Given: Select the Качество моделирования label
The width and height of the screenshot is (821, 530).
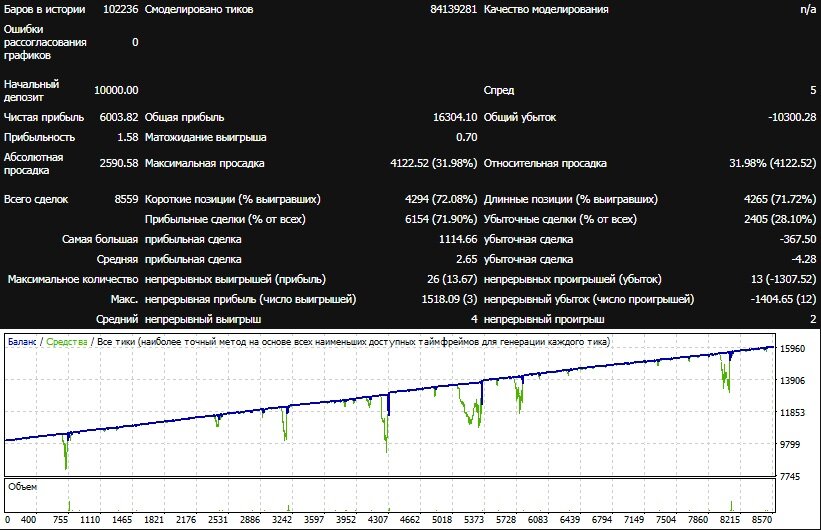Looking at the screenshot, I should (546, 9).
